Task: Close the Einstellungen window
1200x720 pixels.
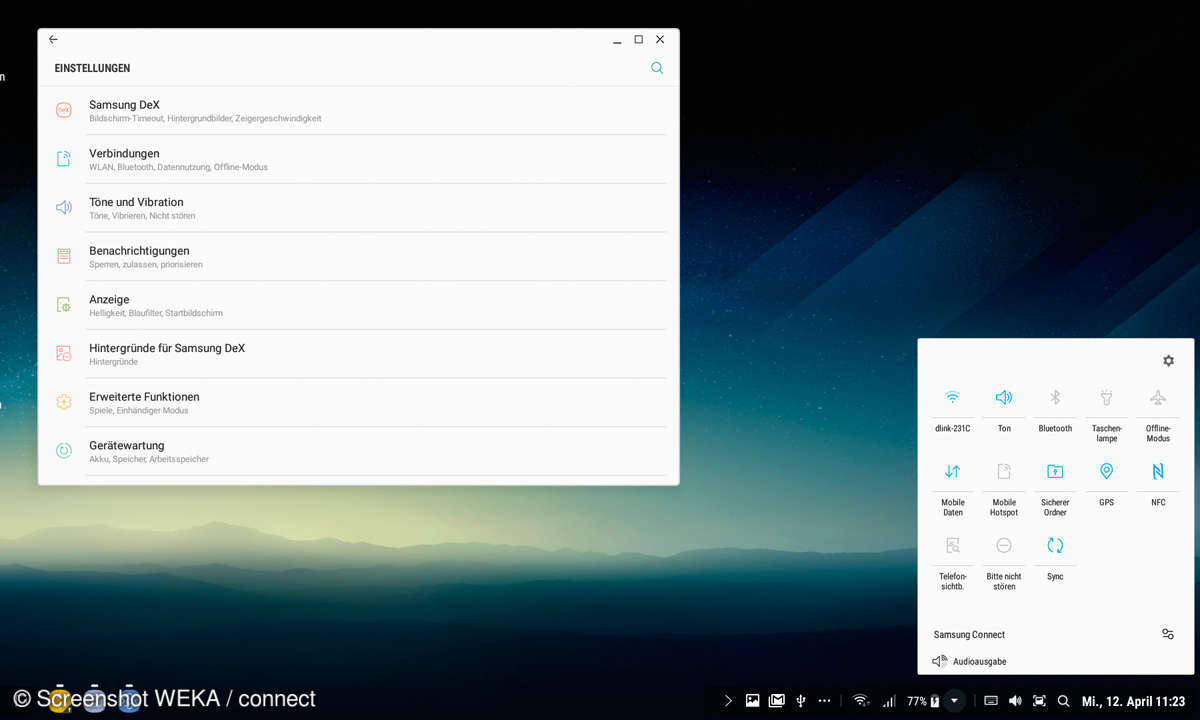Action: pyautogui.click(x=660, y=40)
